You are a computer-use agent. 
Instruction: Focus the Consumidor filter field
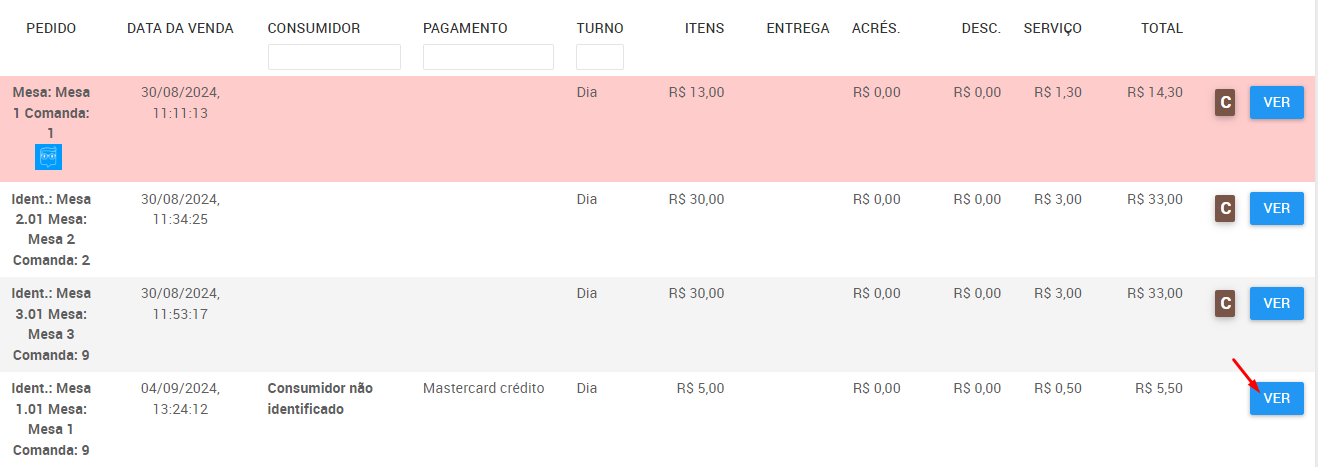334,57
